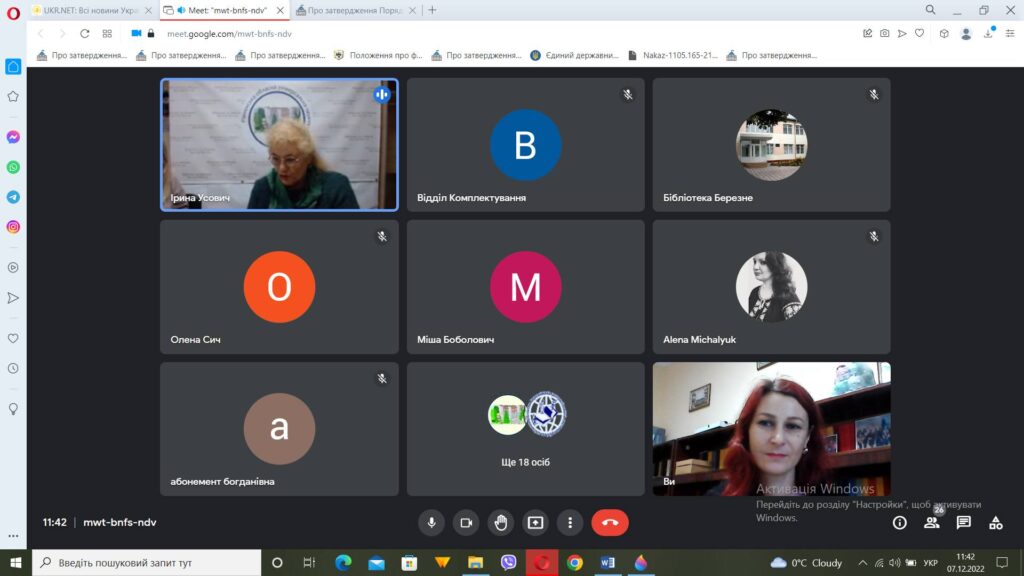Screen dimensions: 1024x576
Task: Click the present screen button
Action: pos(535,522)
